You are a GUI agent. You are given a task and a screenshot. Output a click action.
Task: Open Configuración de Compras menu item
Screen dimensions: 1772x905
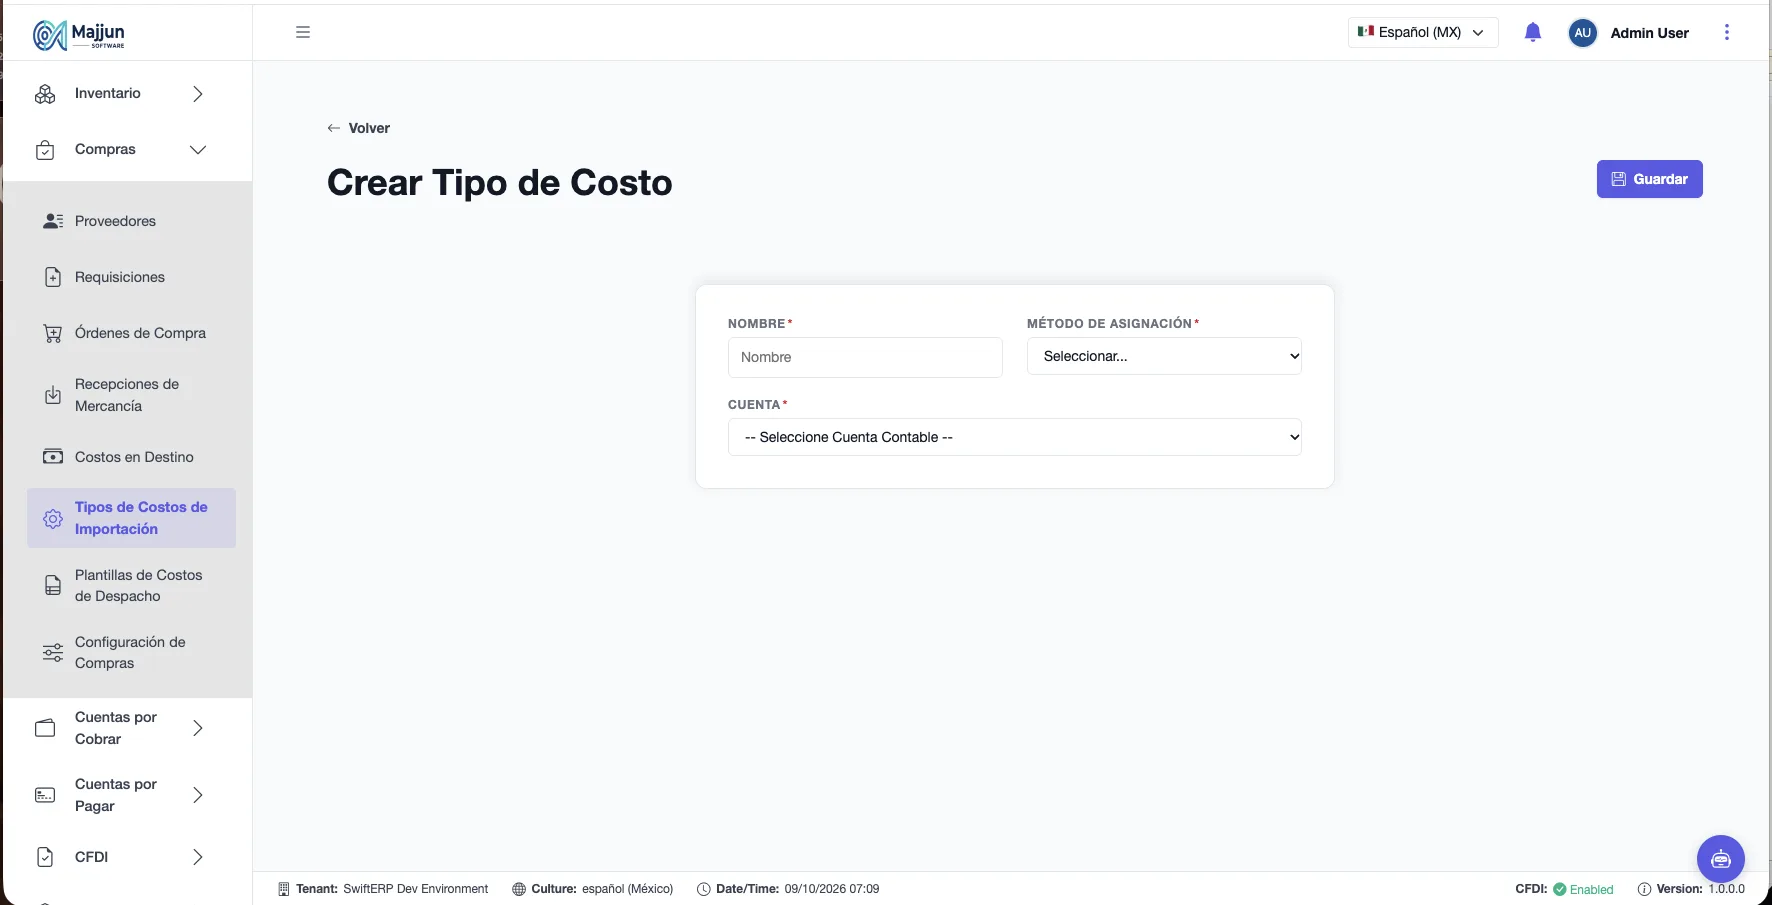coord(132,653)
